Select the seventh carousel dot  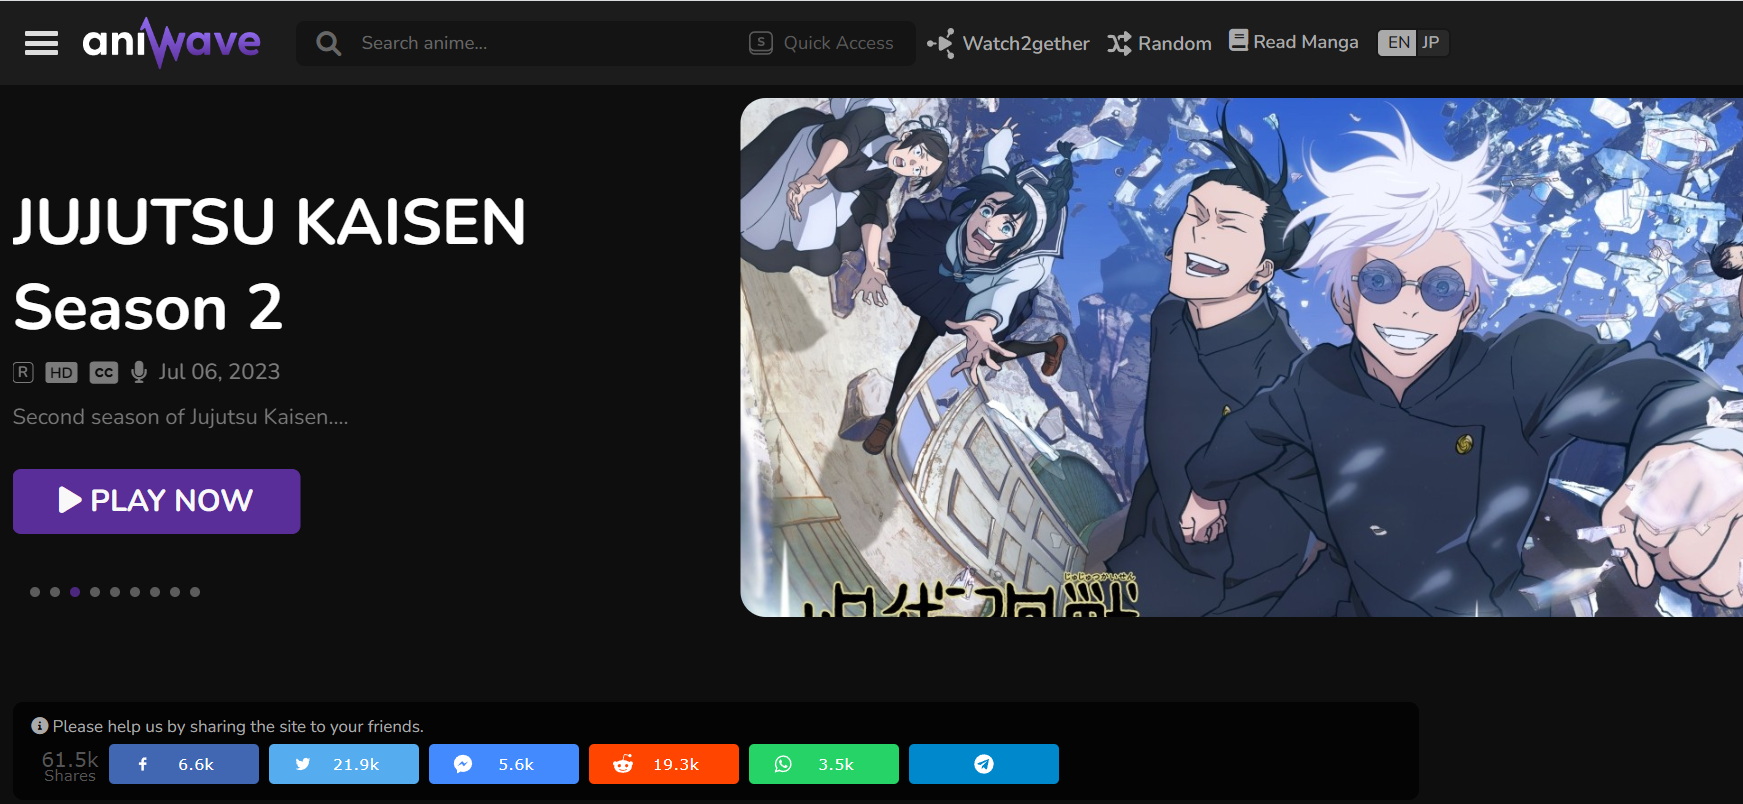pyautogui.click(x=155, y=592)
